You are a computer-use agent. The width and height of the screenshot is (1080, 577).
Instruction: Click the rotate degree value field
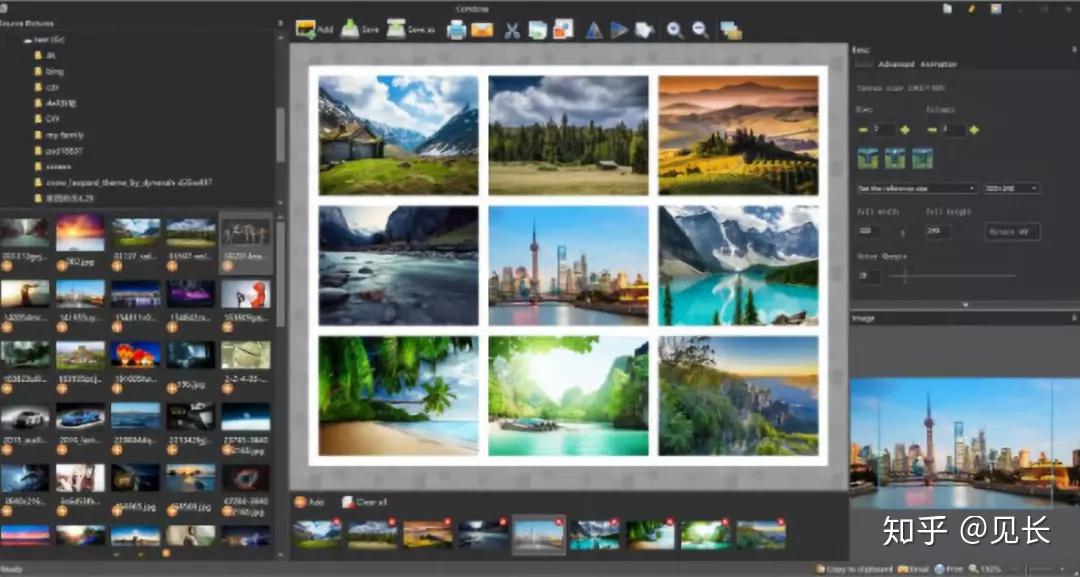click(x=869, y=275)
